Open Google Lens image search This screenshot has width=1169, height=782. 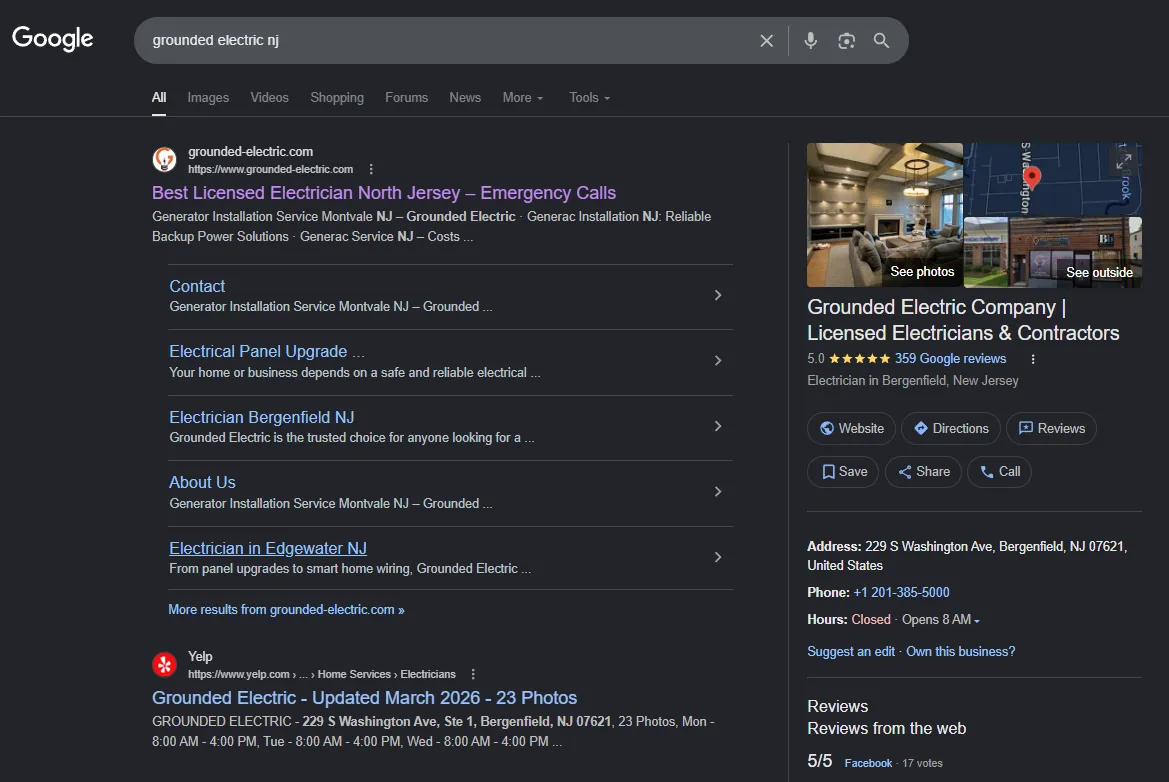point(846,41)
